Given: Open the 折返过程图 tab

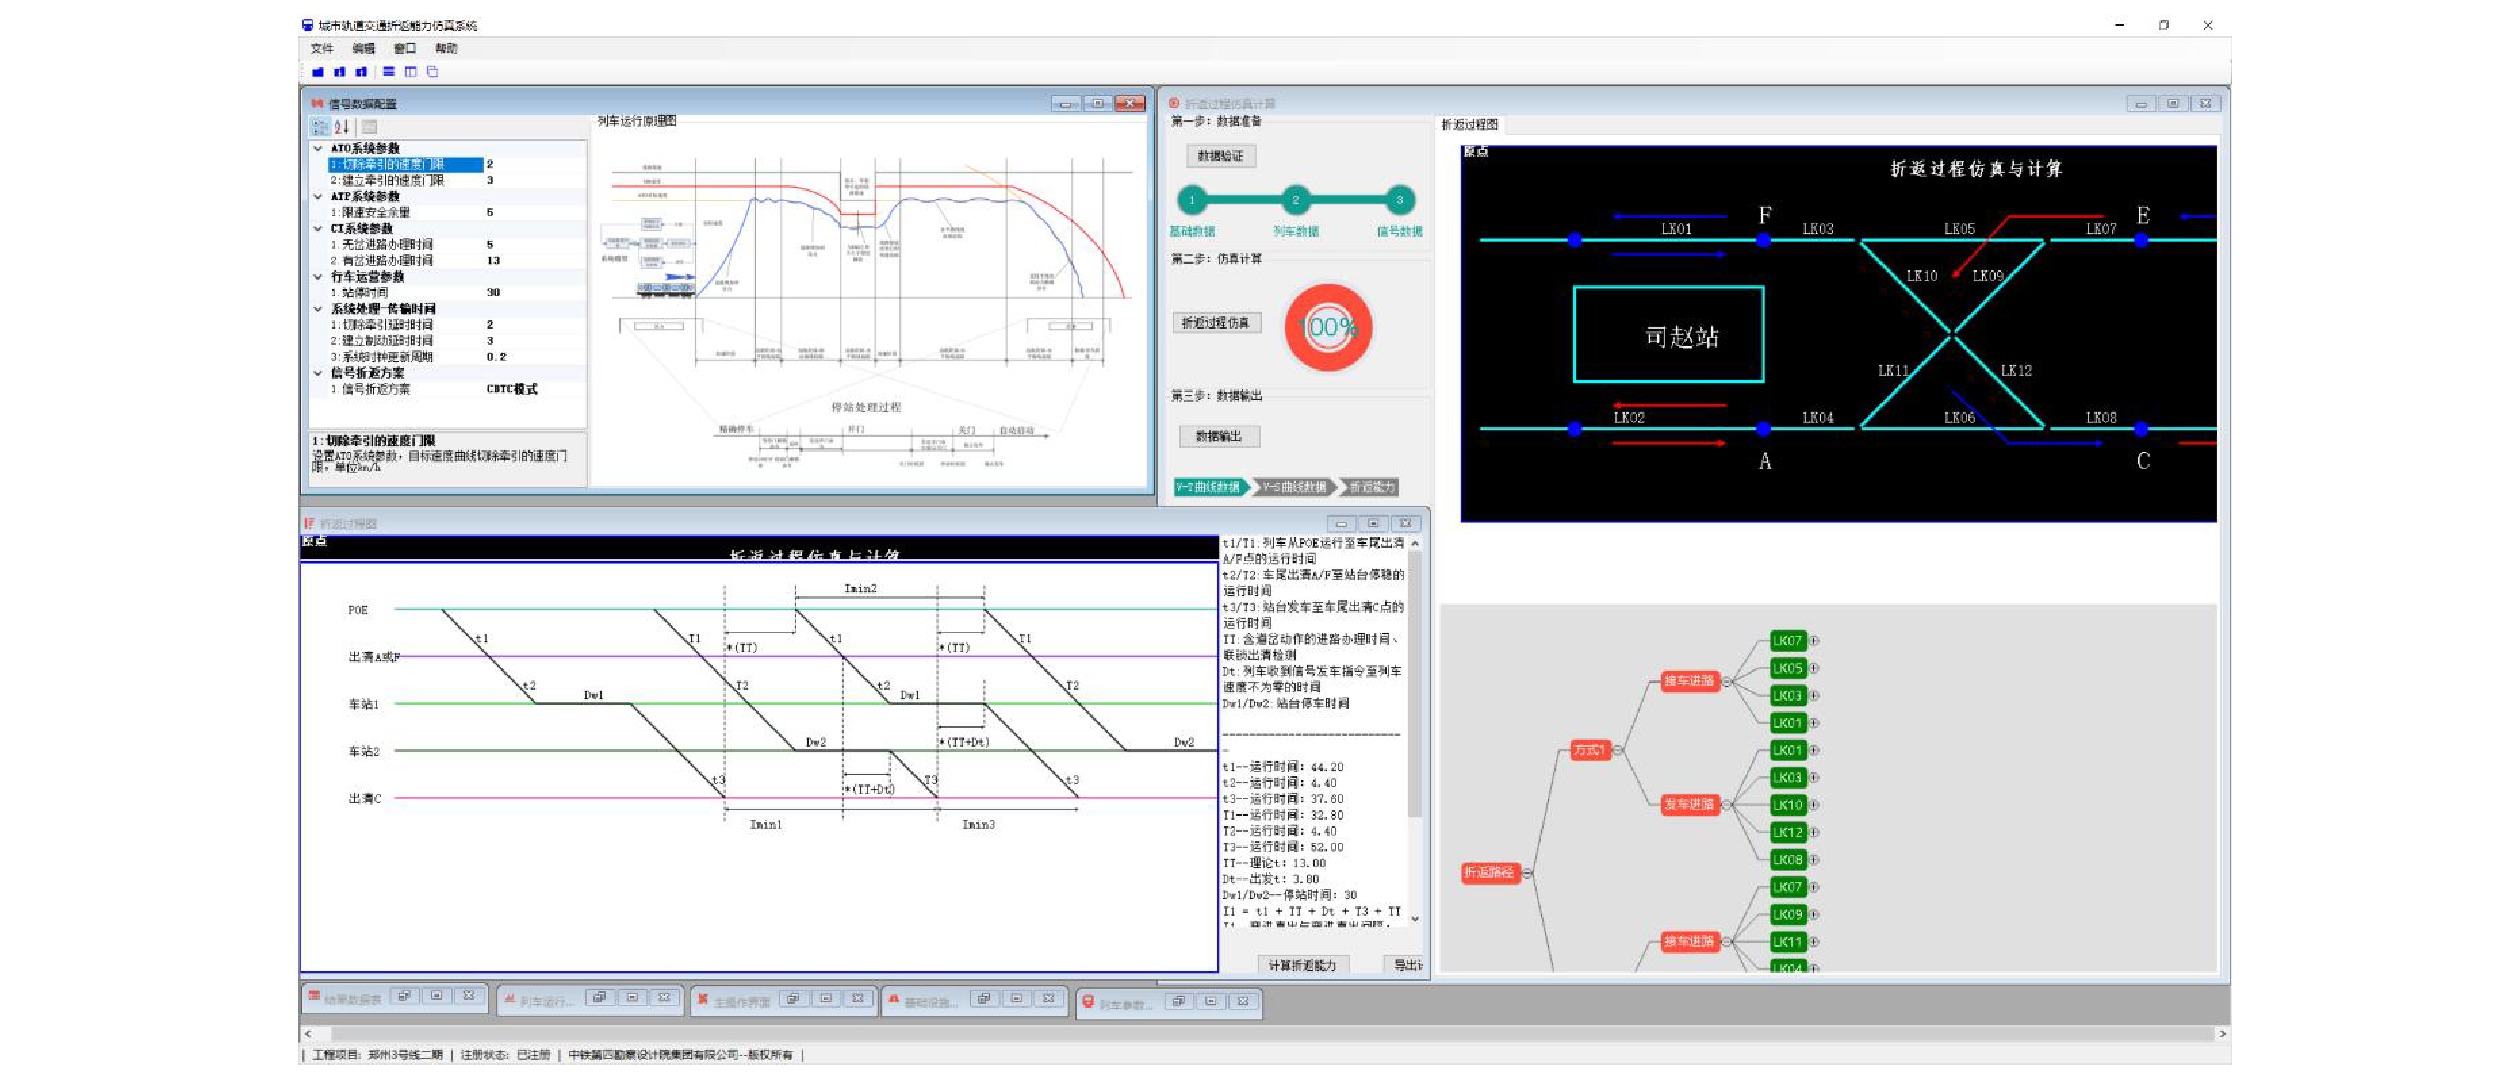Looking at the screenshot, I should (1469, 125).
